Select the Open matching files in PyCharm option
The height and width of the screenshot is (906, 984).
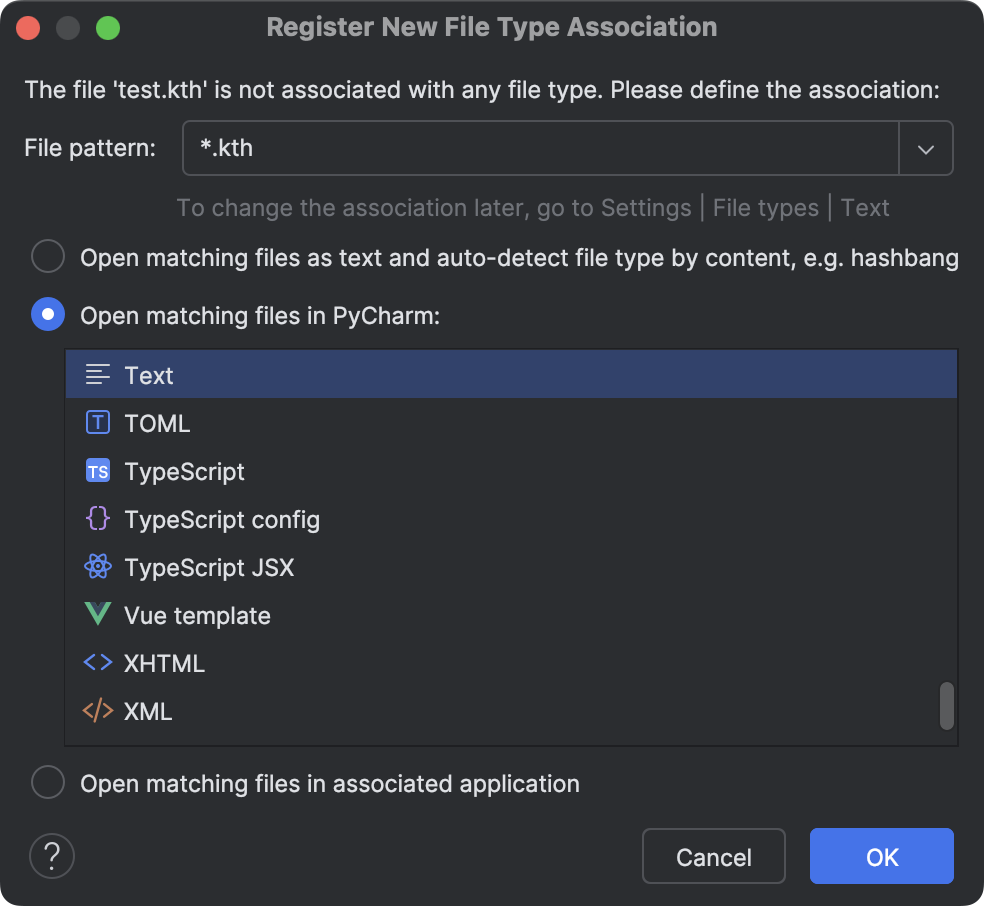pyautogui.click(x=48, y=314)
